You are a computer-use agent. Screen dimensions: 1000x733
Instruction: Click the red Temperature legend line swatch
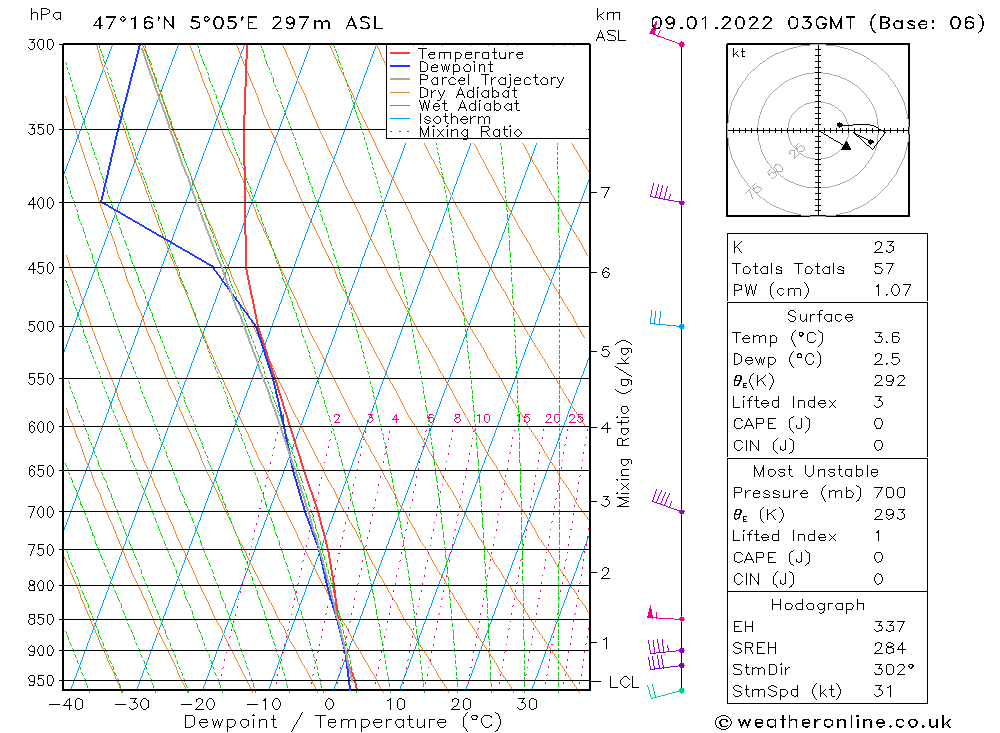399,53
